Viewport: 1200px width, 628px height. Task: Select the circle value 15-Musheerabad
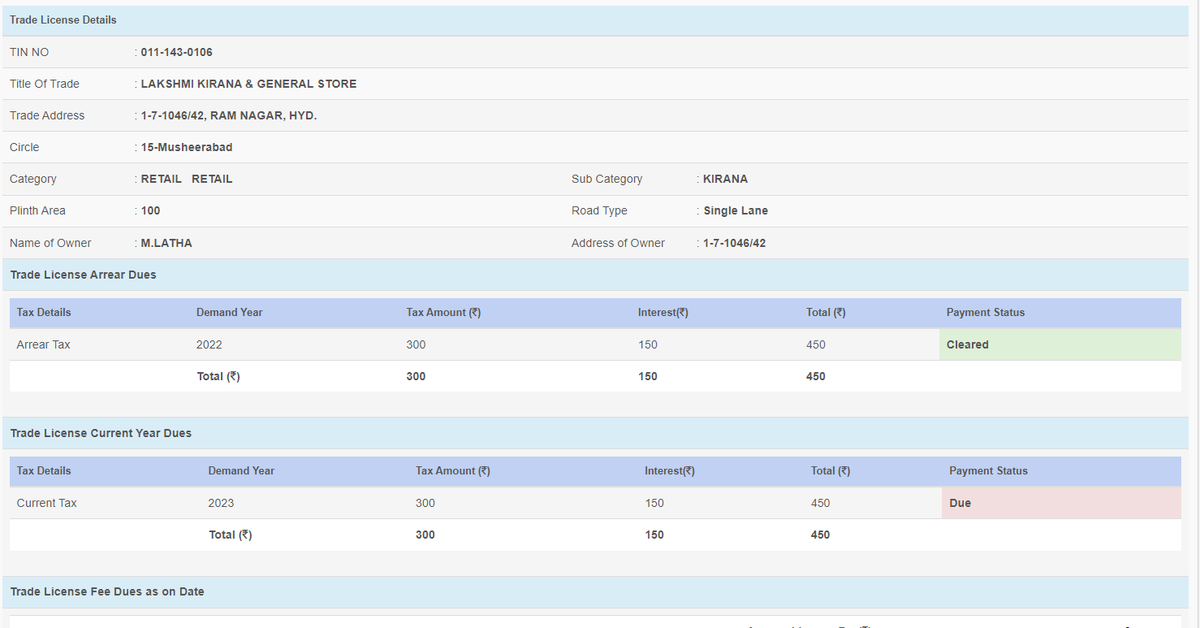[x=186, y=147]
